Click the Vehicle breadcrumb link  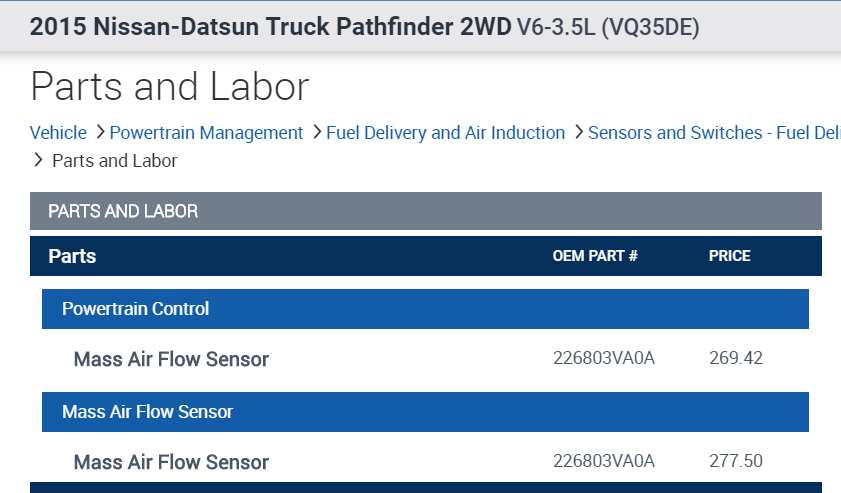tap(58, 133)
